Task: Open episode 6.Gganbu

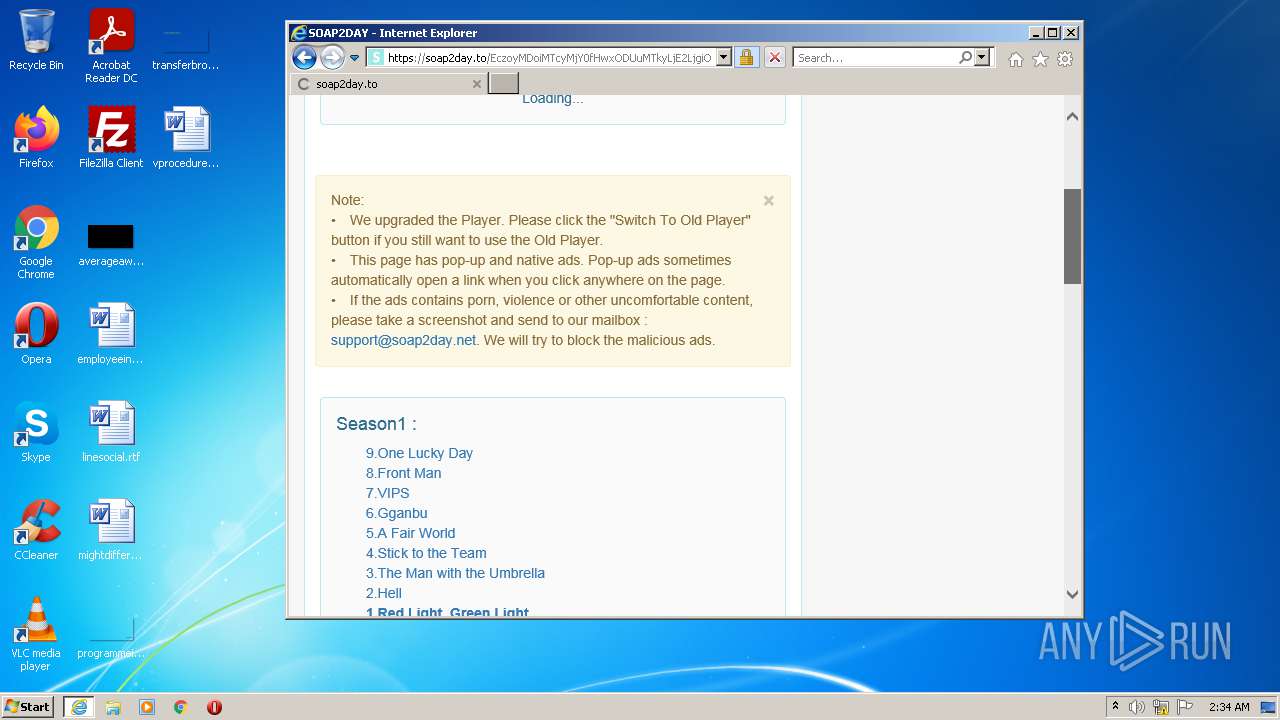Action: tap(396, 513)
